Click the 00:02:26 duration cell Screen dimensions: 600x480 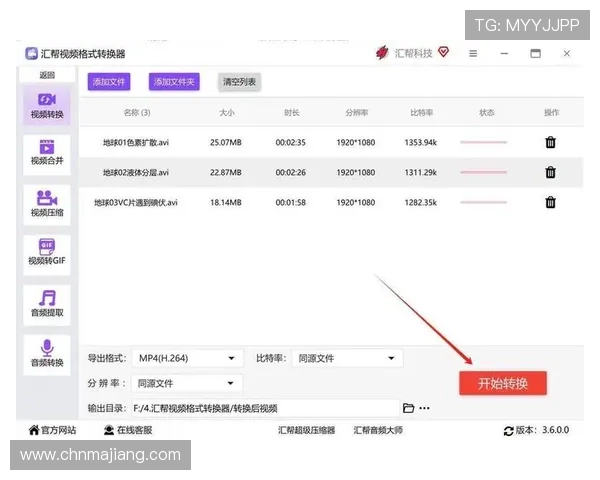tap(291, 172)
